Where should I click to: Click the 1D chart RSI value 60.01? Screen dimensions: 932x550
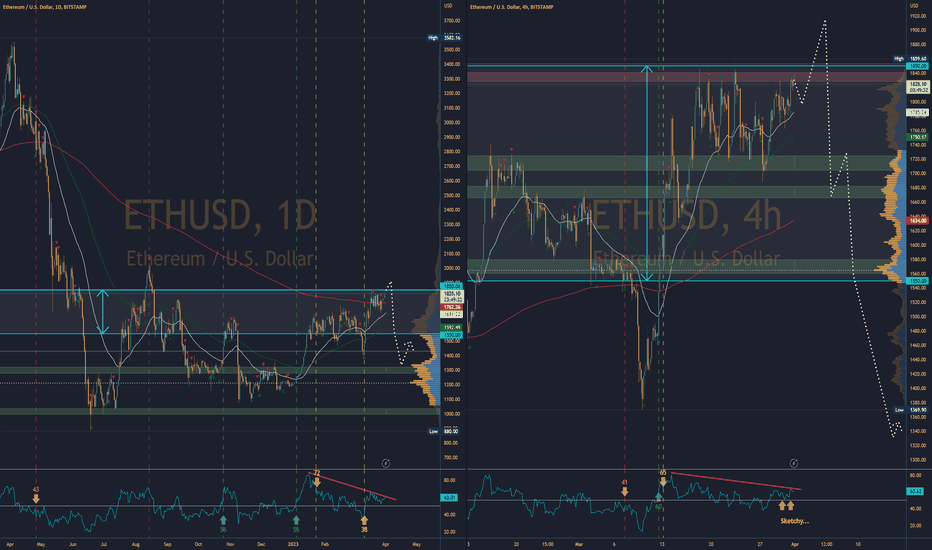[449, 498]
